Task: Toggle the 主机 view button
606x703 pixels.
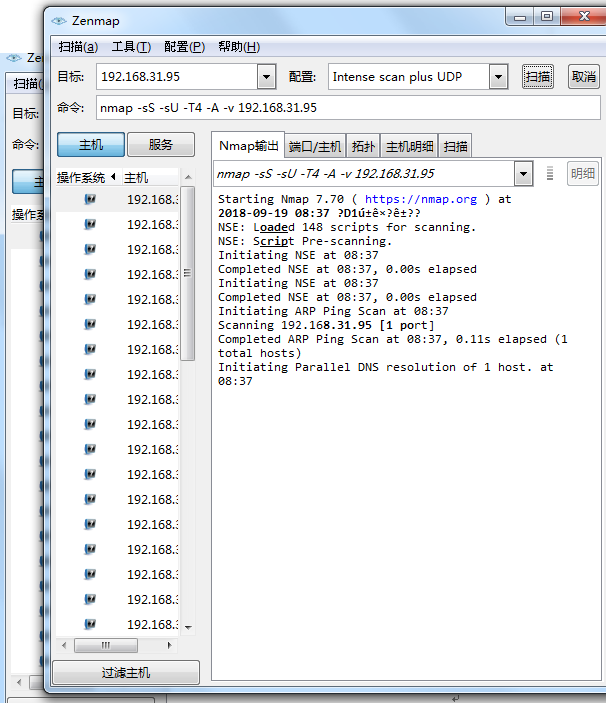Action: [x=91, y=144]
